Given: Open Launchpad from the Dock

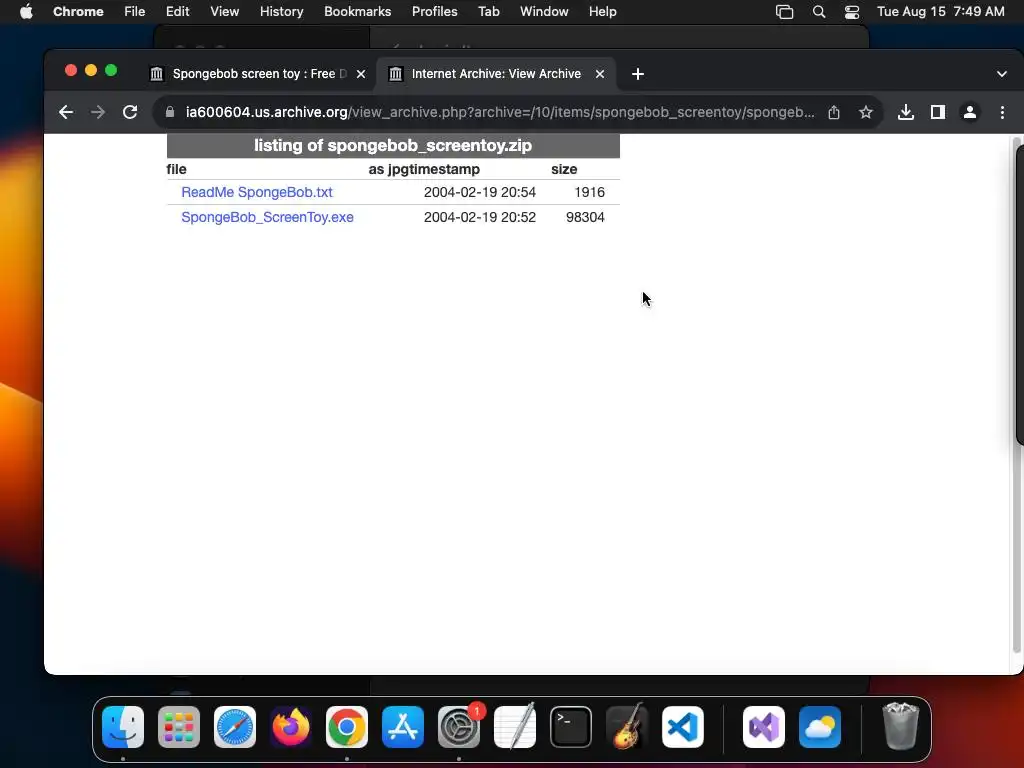Looking at the screenshot, I should pyautogui.click(x=179, y=727).
